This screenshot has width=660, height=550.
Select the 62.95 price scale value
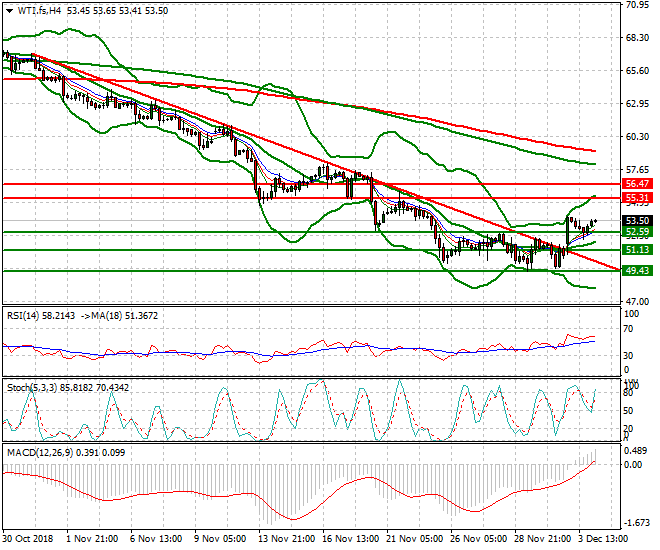pyautogui.click(x=637, y=104)
